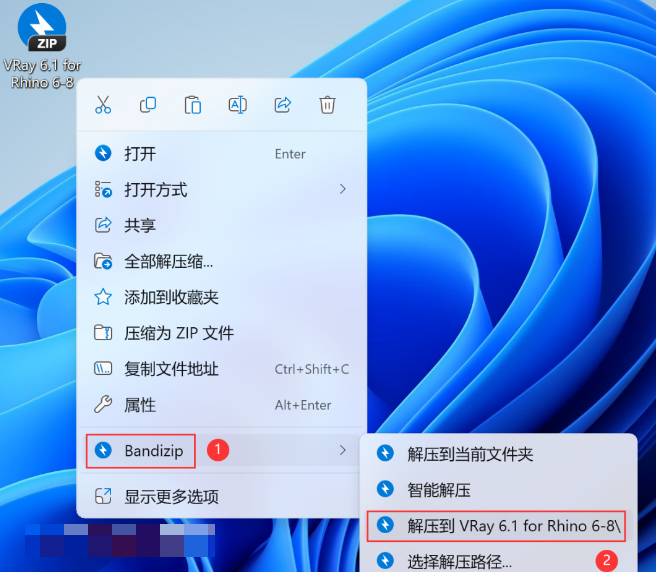The image size is (656, 572).
Task: Select 添加到收藏夹 entry
Action: point(222,298)
